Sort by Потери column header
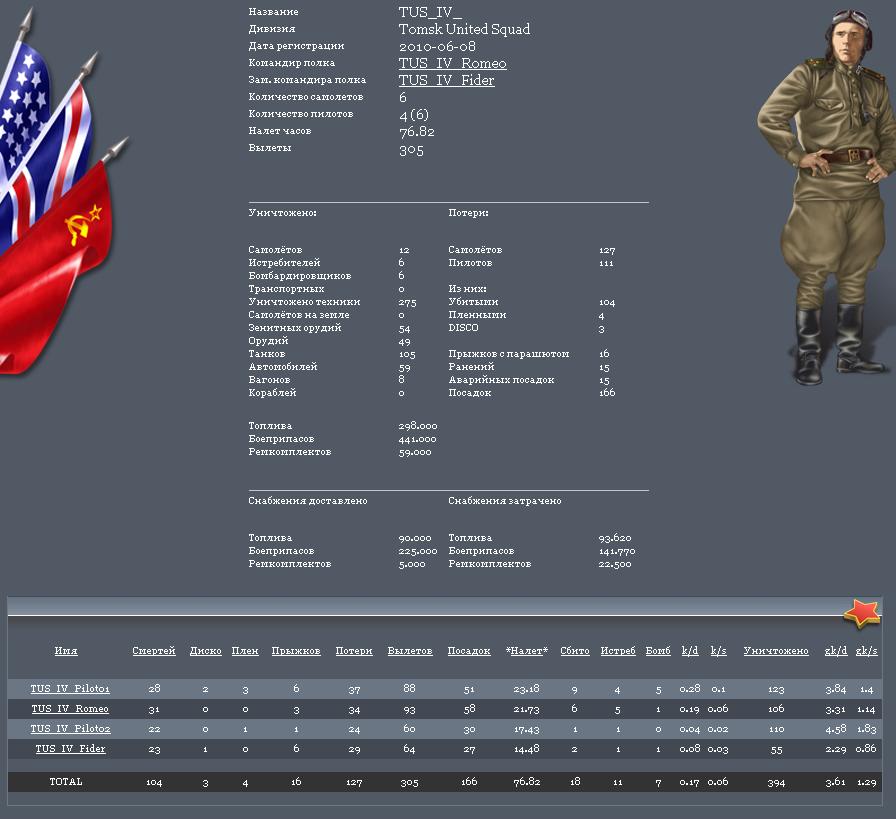The height and width of the screenshot is (819, 896). point(354,651)
